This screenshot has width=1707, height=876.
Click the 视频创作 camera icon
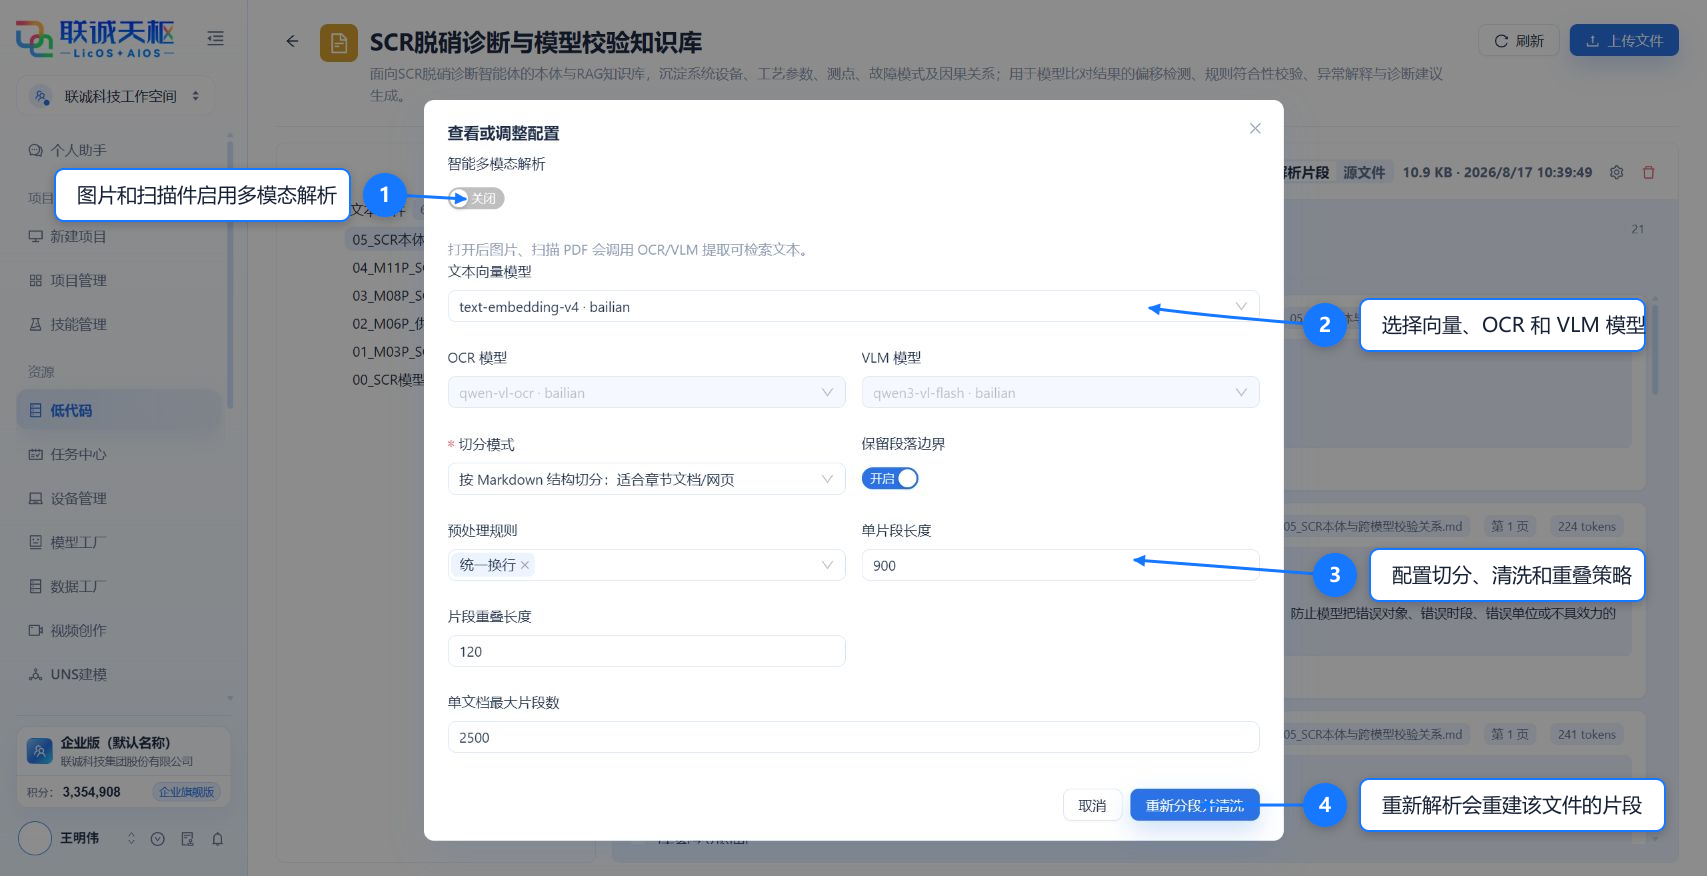[36, 630]
